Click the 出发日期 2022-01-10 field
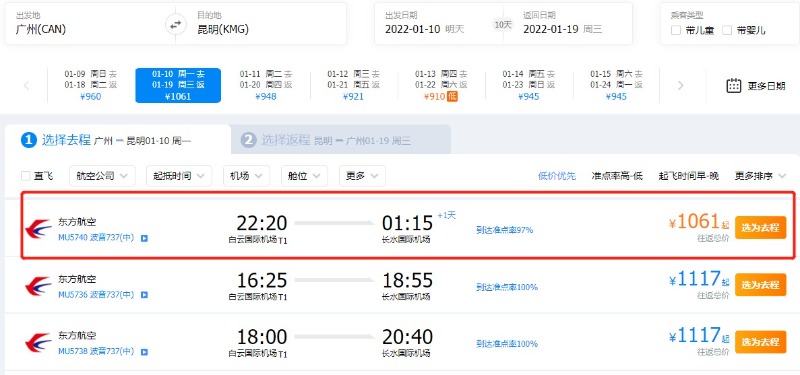 pyautogui.click(x=439, y=23)
